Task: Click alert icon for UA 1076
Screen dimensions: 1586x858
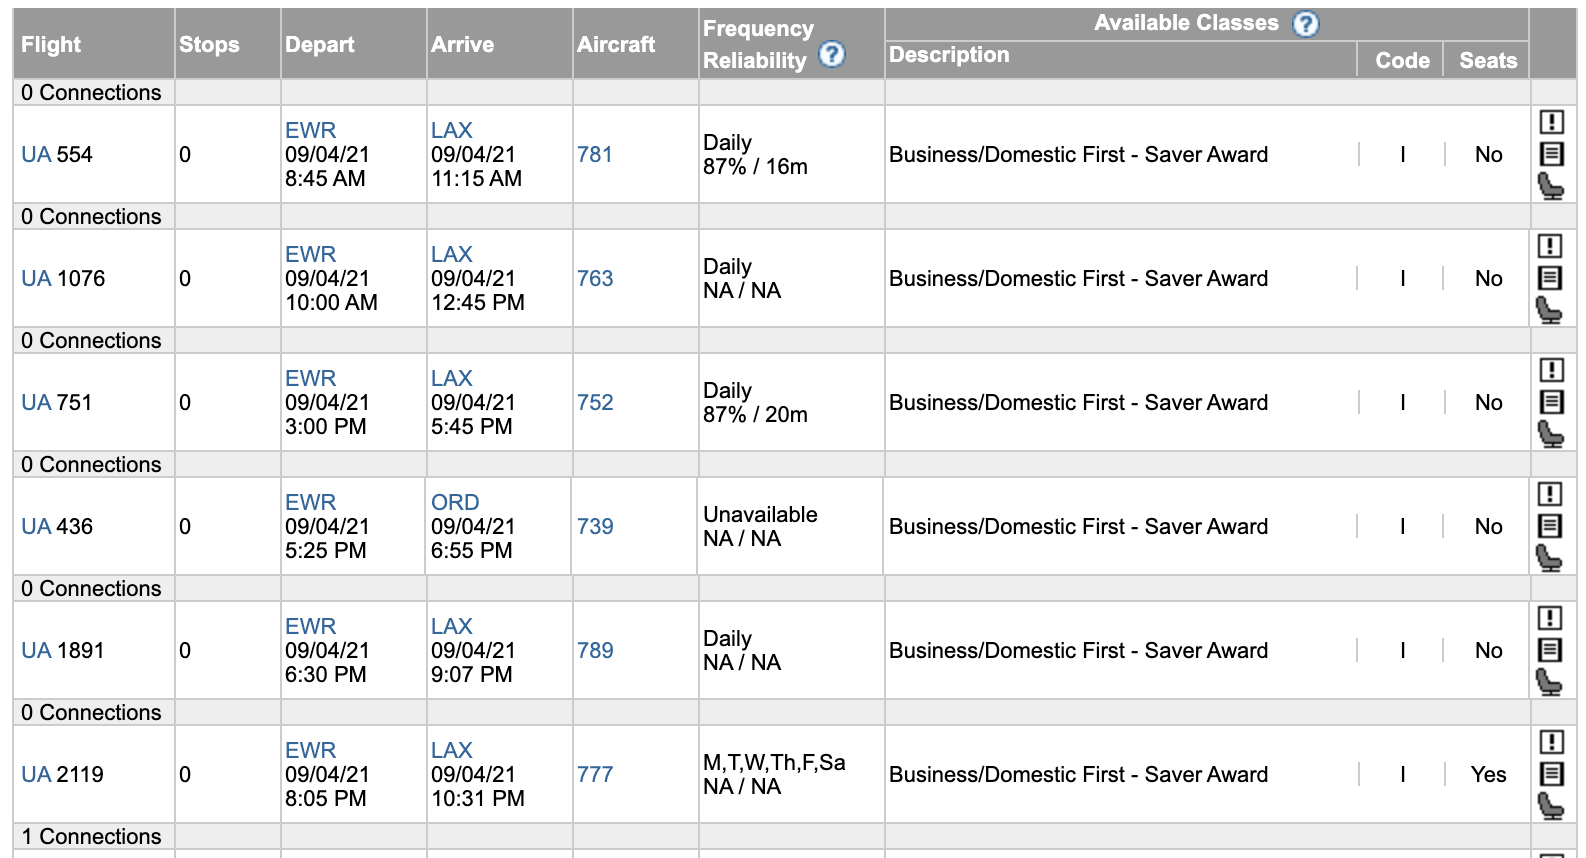Action: click(1549, 246)
